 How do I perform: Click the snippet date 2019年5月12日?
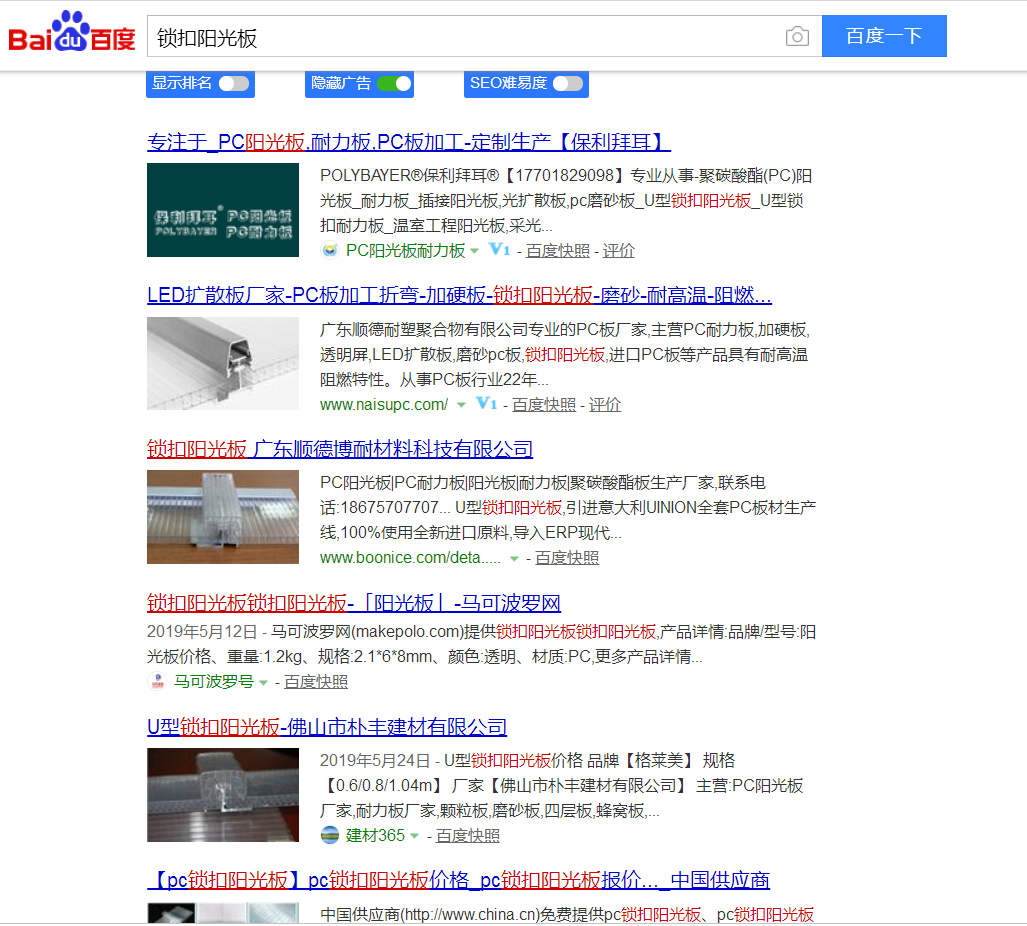point(202,632)
